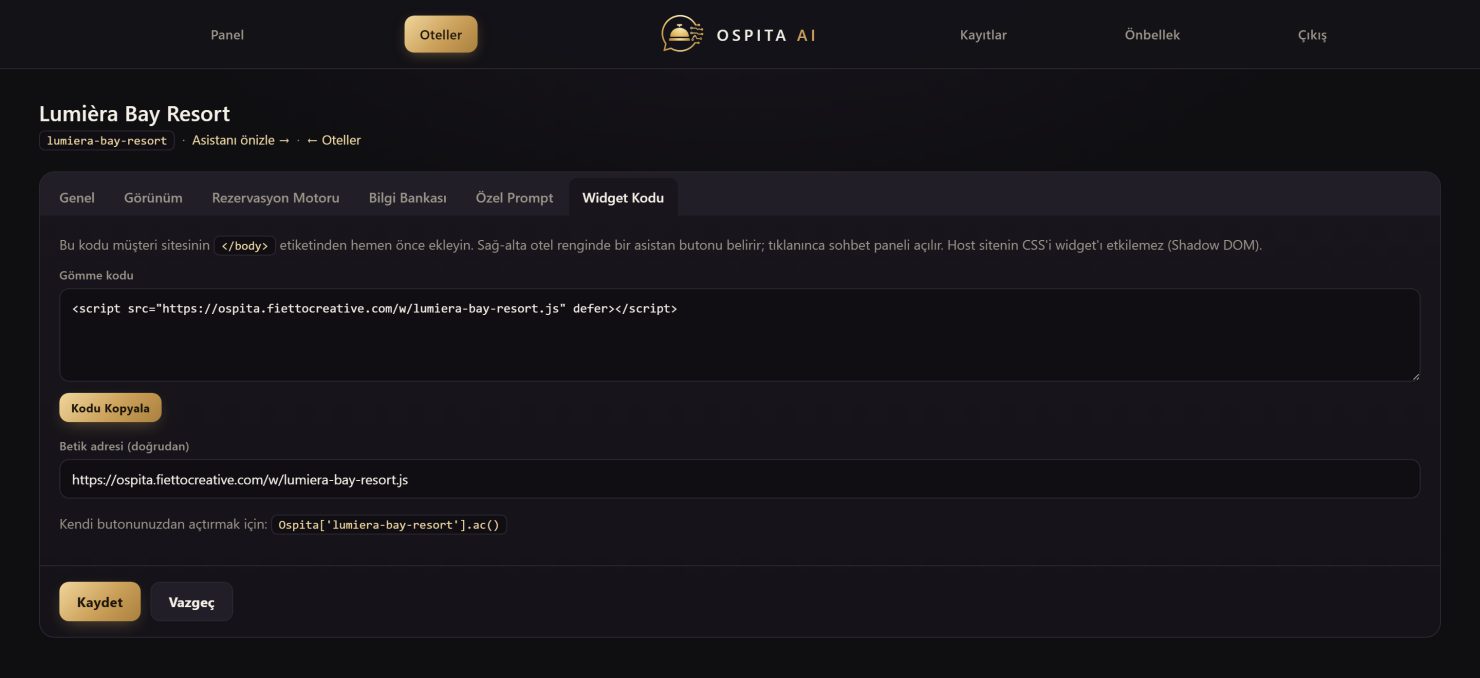The height and width of the screenshot is (678, 1480).
Task: Click the Vazgeç button
Action: tap(191, 602)
